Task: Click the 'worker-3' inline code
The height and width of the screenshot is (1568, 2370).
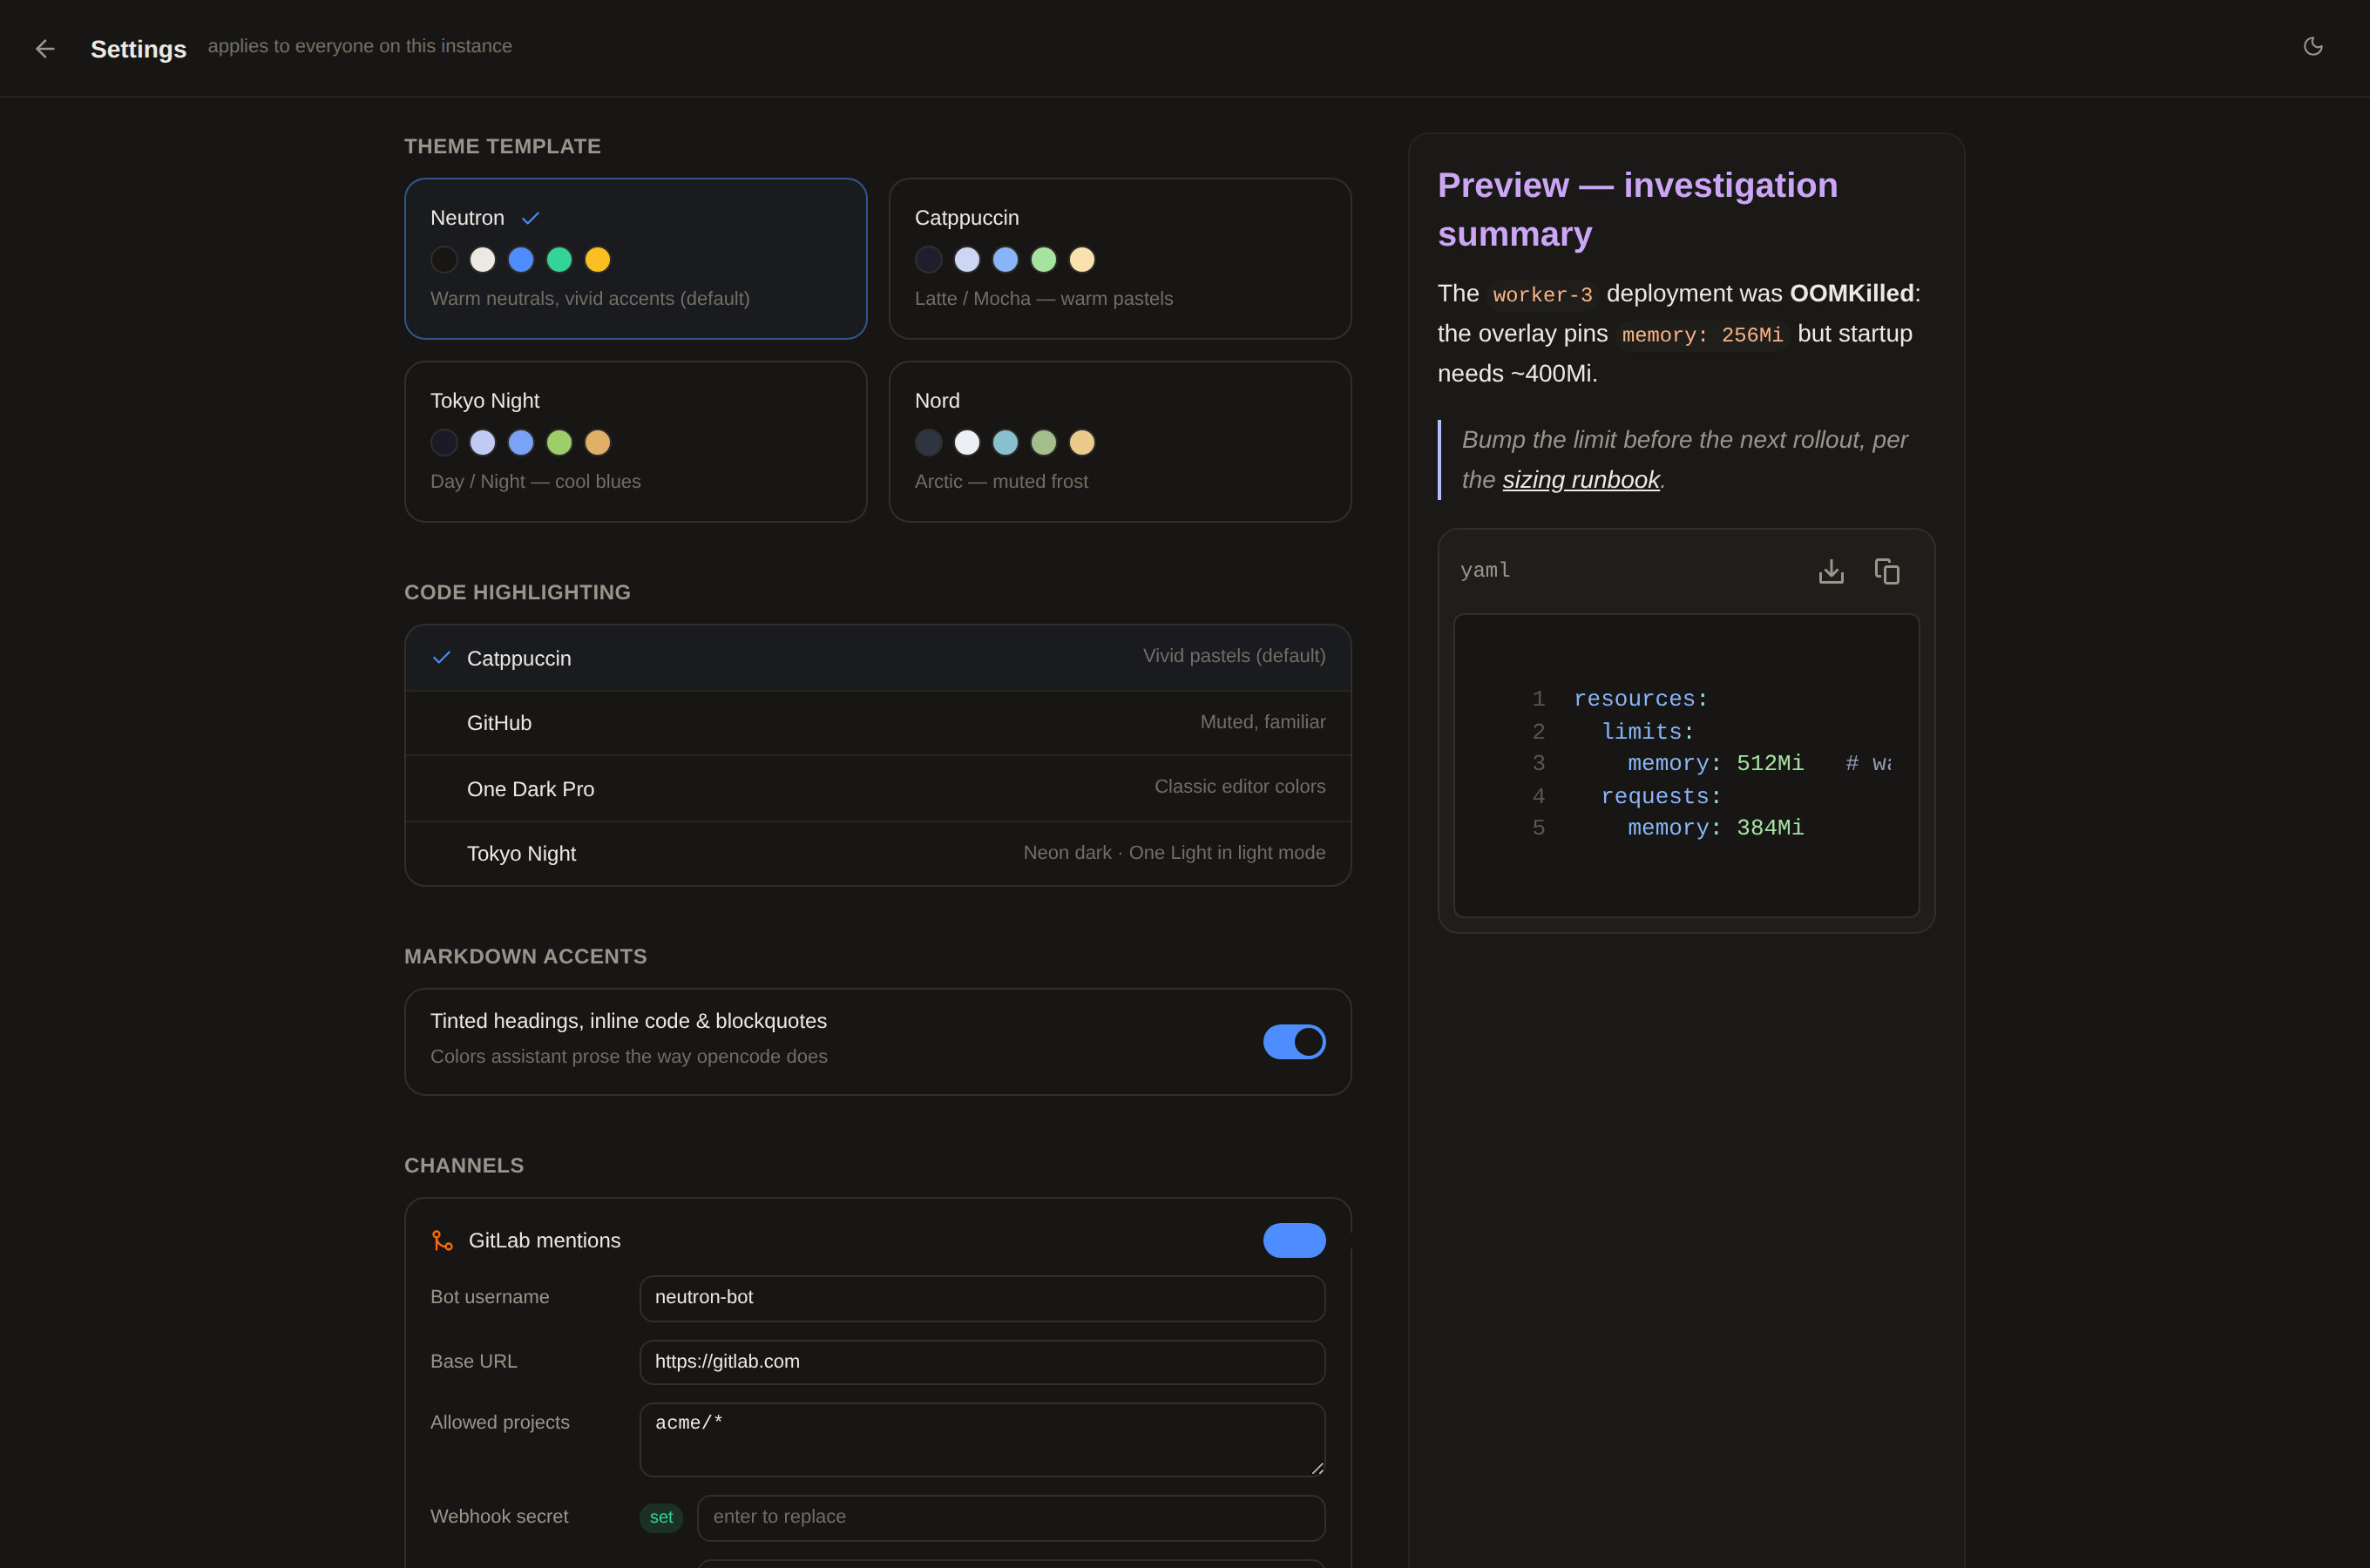Action: tap(1542, 294)
